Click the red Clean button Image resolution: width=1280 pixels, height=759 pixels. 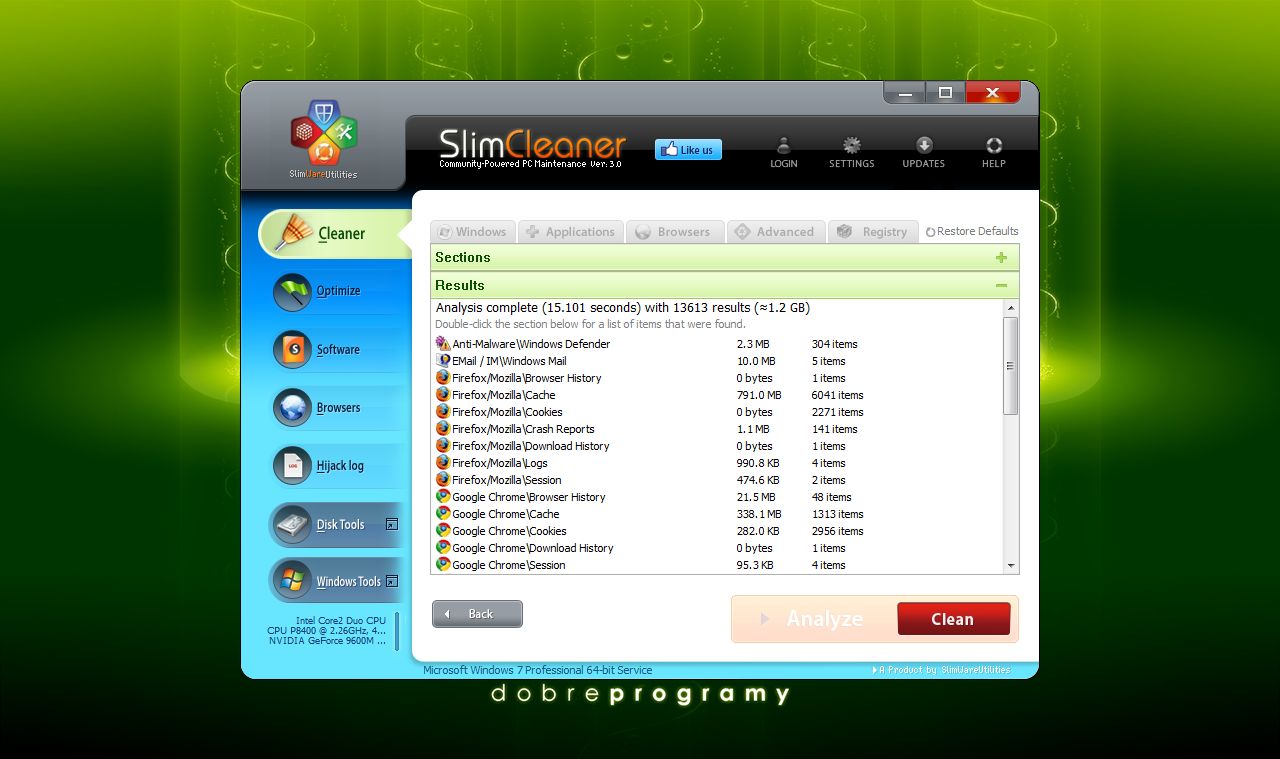tap(953, 619)
